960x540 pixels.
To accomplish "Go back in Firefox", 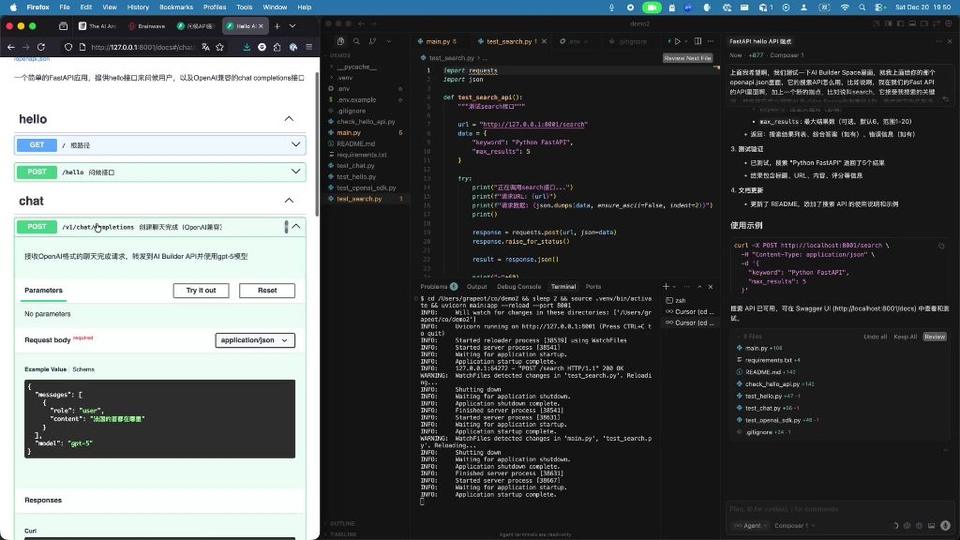I will pyautogui.click(x=11, y=47).
